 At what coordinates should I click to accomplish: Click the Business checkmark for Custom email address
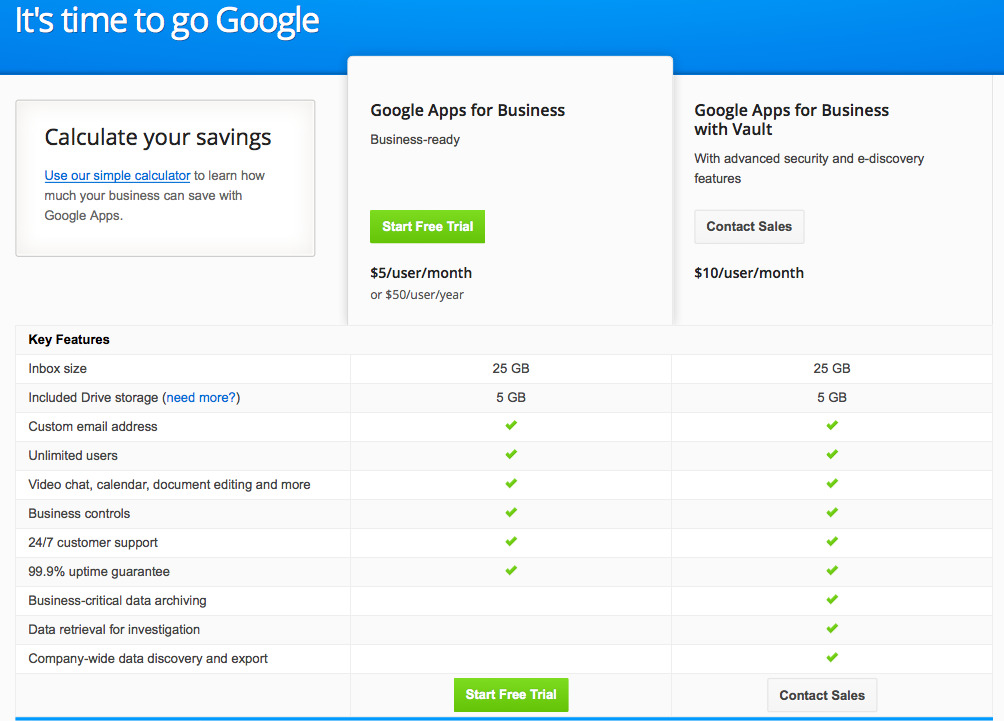click(511, 425)
